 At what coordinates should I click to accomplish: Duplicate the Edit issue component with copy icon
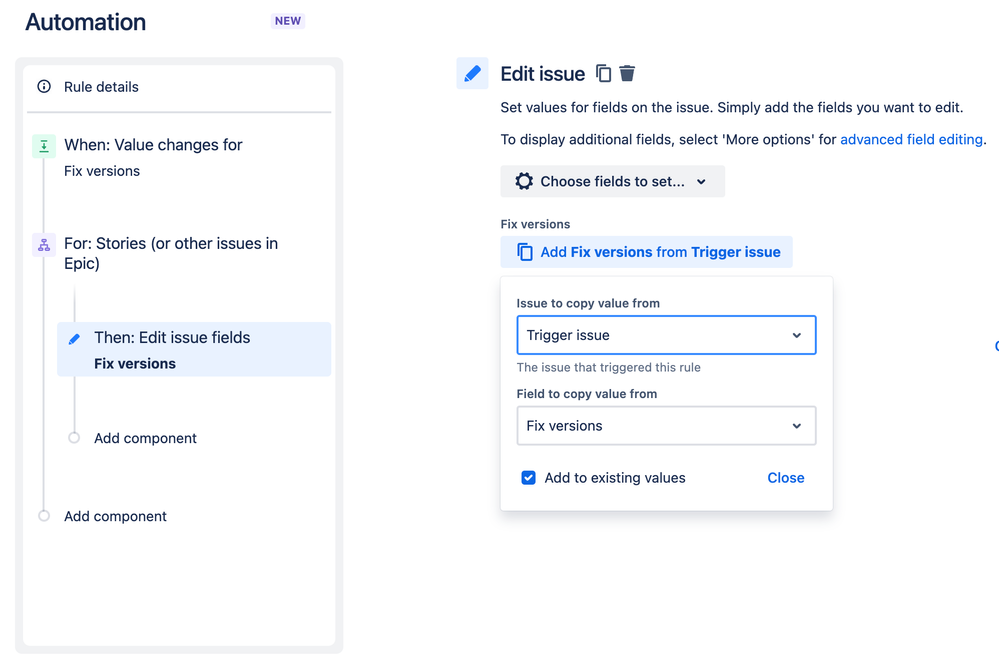pyautogui.click(x=603, y=73)
